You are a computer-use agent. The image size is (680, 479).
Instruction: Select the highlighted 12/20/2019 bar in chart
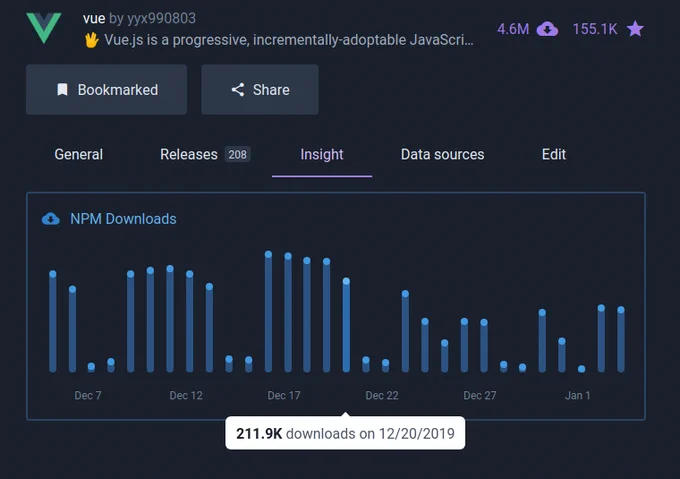tap(346, 326)
